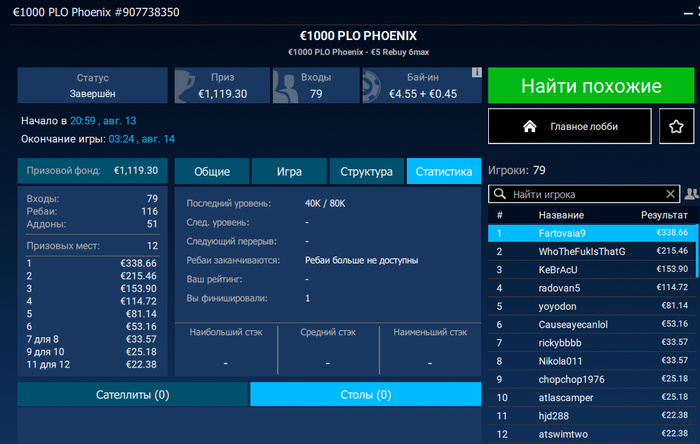The image size is (700, 444).
Task: Click the €1000 PLO PHOENIX heading
Action: point(358,36)
